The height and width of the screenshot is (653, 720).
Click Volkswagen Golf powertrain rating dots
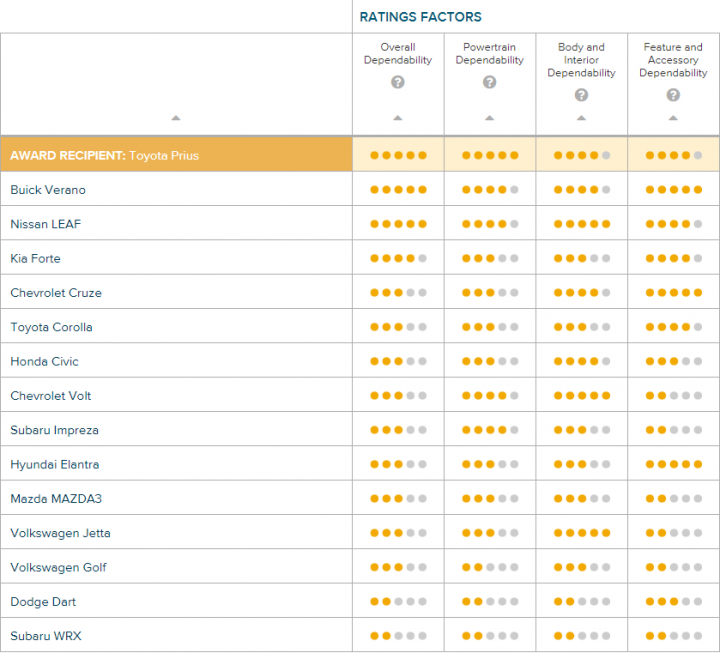(x=490, y=568)
